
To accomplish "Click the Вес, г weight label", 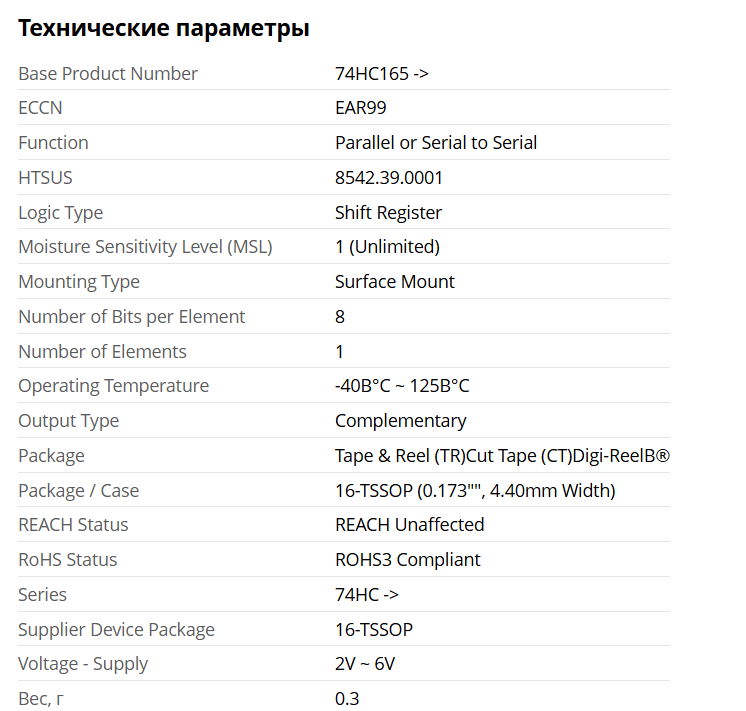I will tap(41, 699).
